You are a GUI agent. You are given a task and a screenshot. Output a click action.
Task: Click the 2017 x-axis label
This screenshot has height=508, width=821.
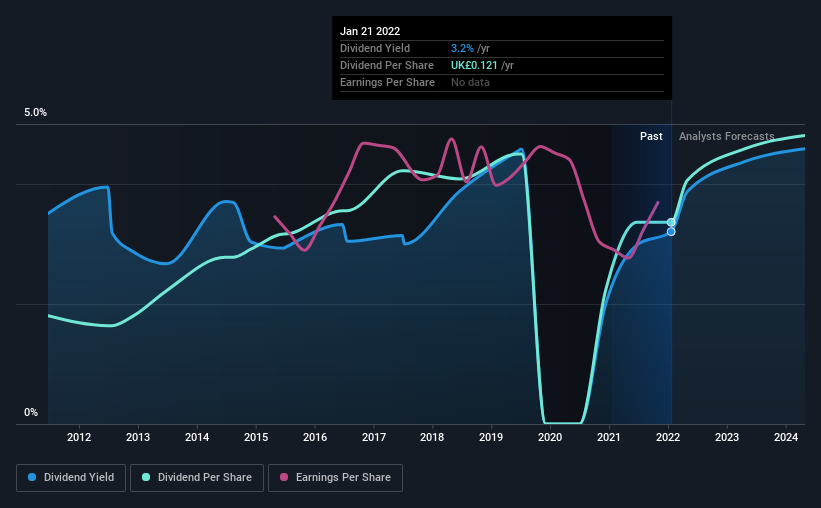pos(374,437)
